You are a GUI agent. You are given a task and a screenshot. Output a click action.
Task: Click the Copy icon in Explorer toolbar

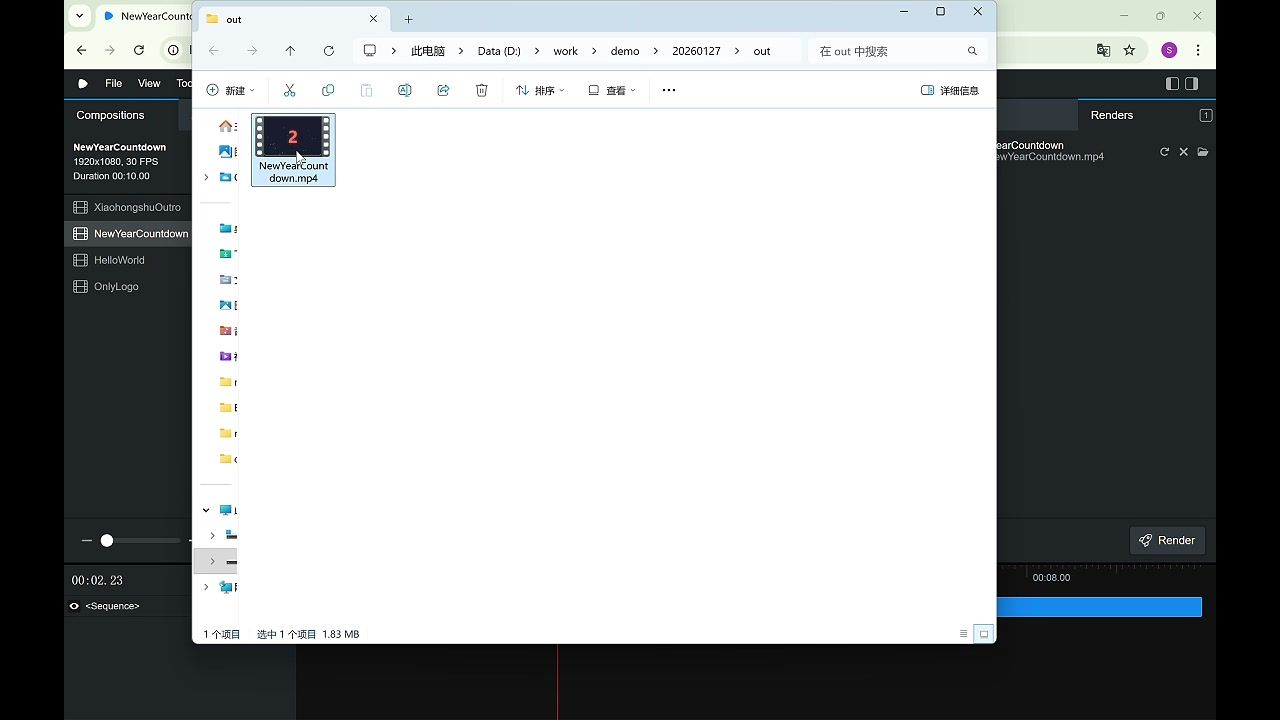[x=328, y=90]
